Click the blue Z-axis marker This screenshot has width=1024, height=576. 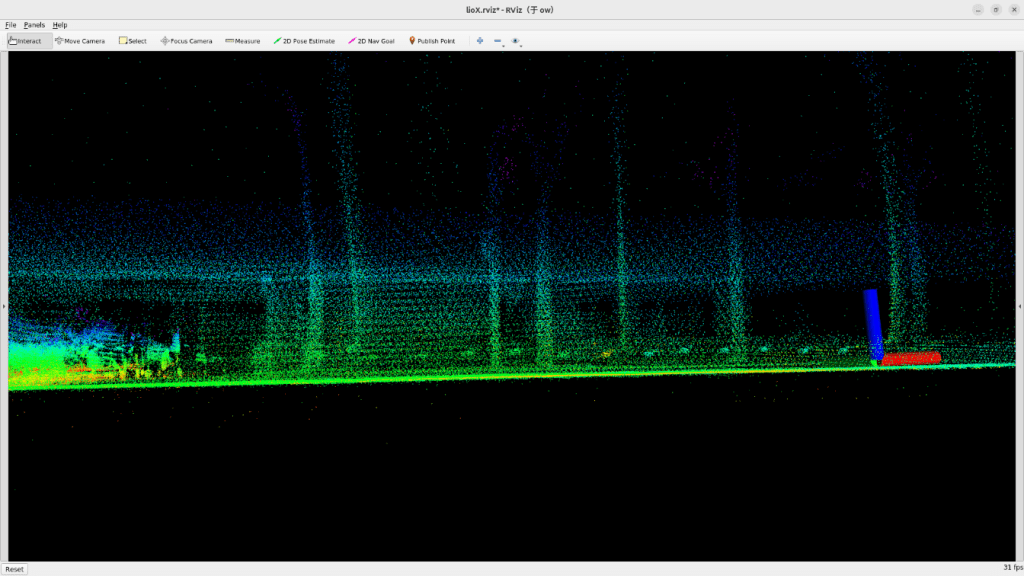(x=873, y=322)
